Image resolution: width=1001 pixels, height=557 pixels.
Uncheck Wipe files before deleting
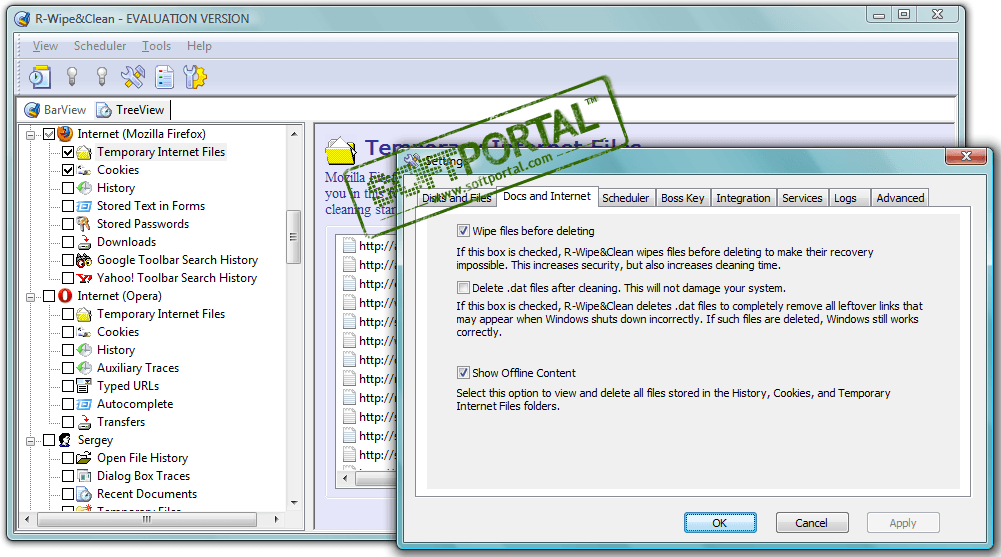pyautogui.click(x=463, y=231)
